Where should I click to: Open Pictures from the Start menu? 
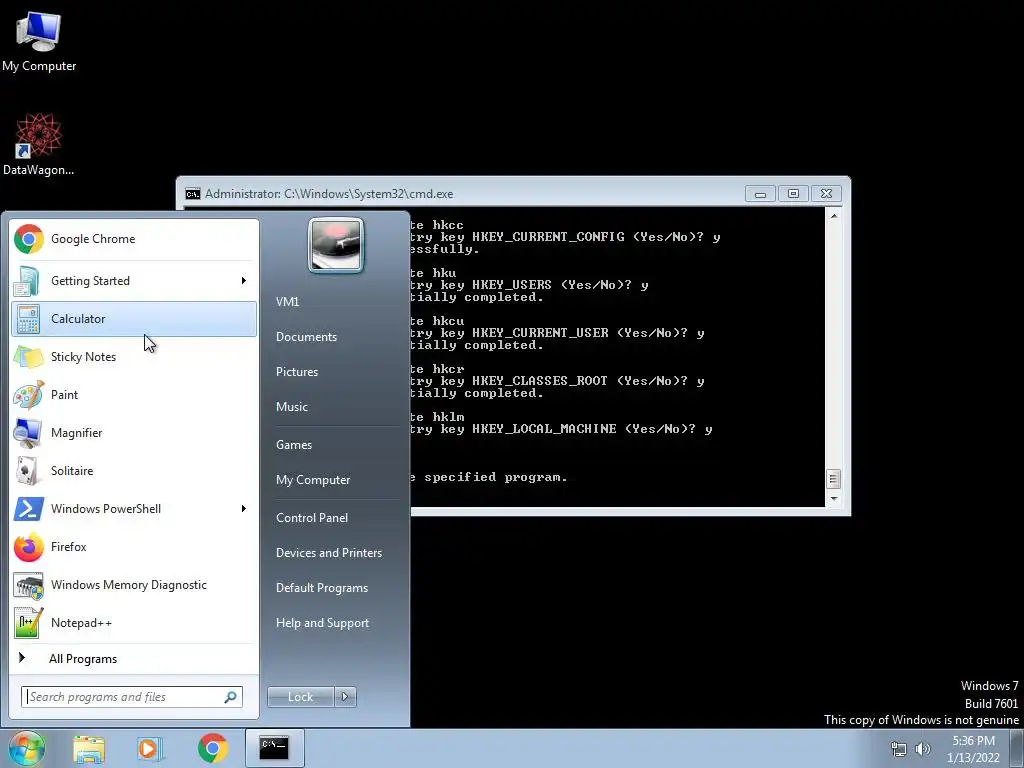tap(297, 372)
